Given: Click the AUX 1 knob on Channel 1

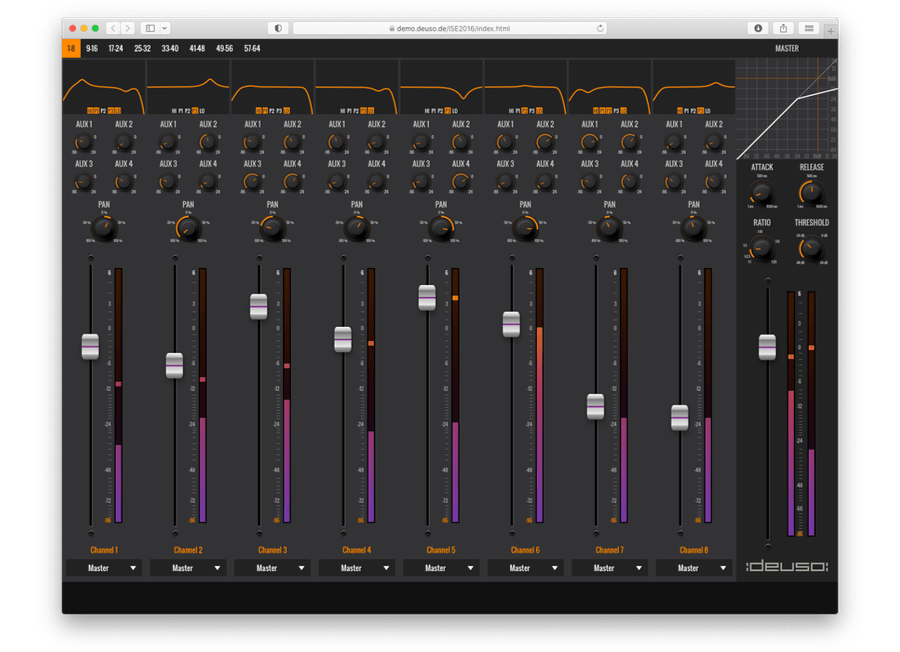Looking at the screenshot, I should (84, 142).
